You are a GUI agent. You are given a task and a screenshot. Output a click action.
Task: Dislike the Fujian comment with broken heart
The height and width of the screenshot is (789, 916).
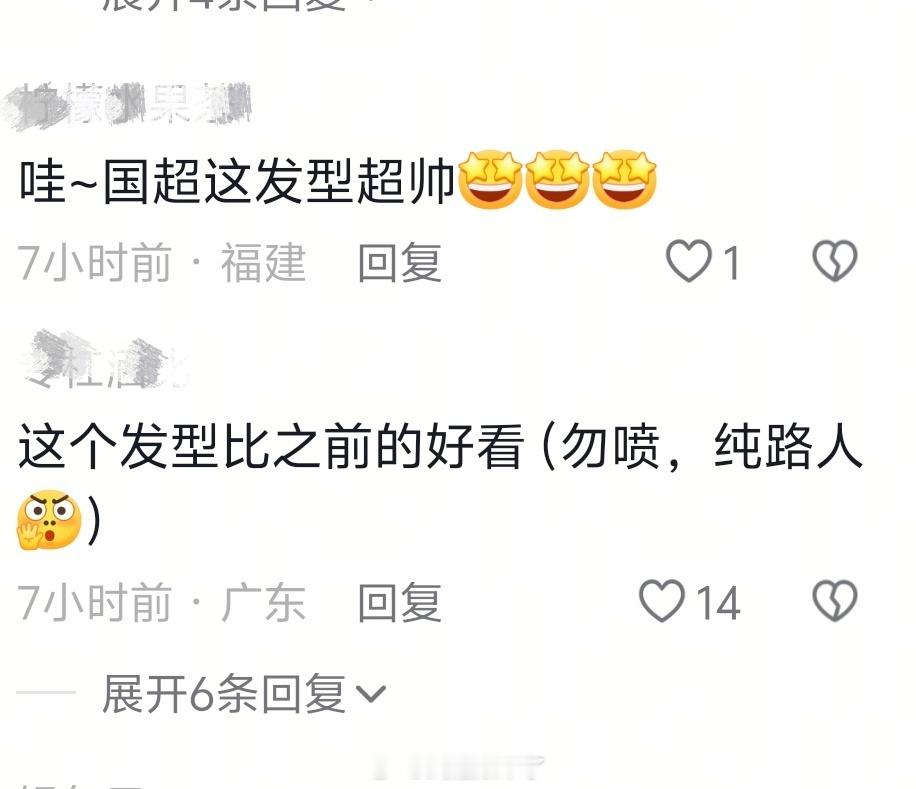coord(835,260)
